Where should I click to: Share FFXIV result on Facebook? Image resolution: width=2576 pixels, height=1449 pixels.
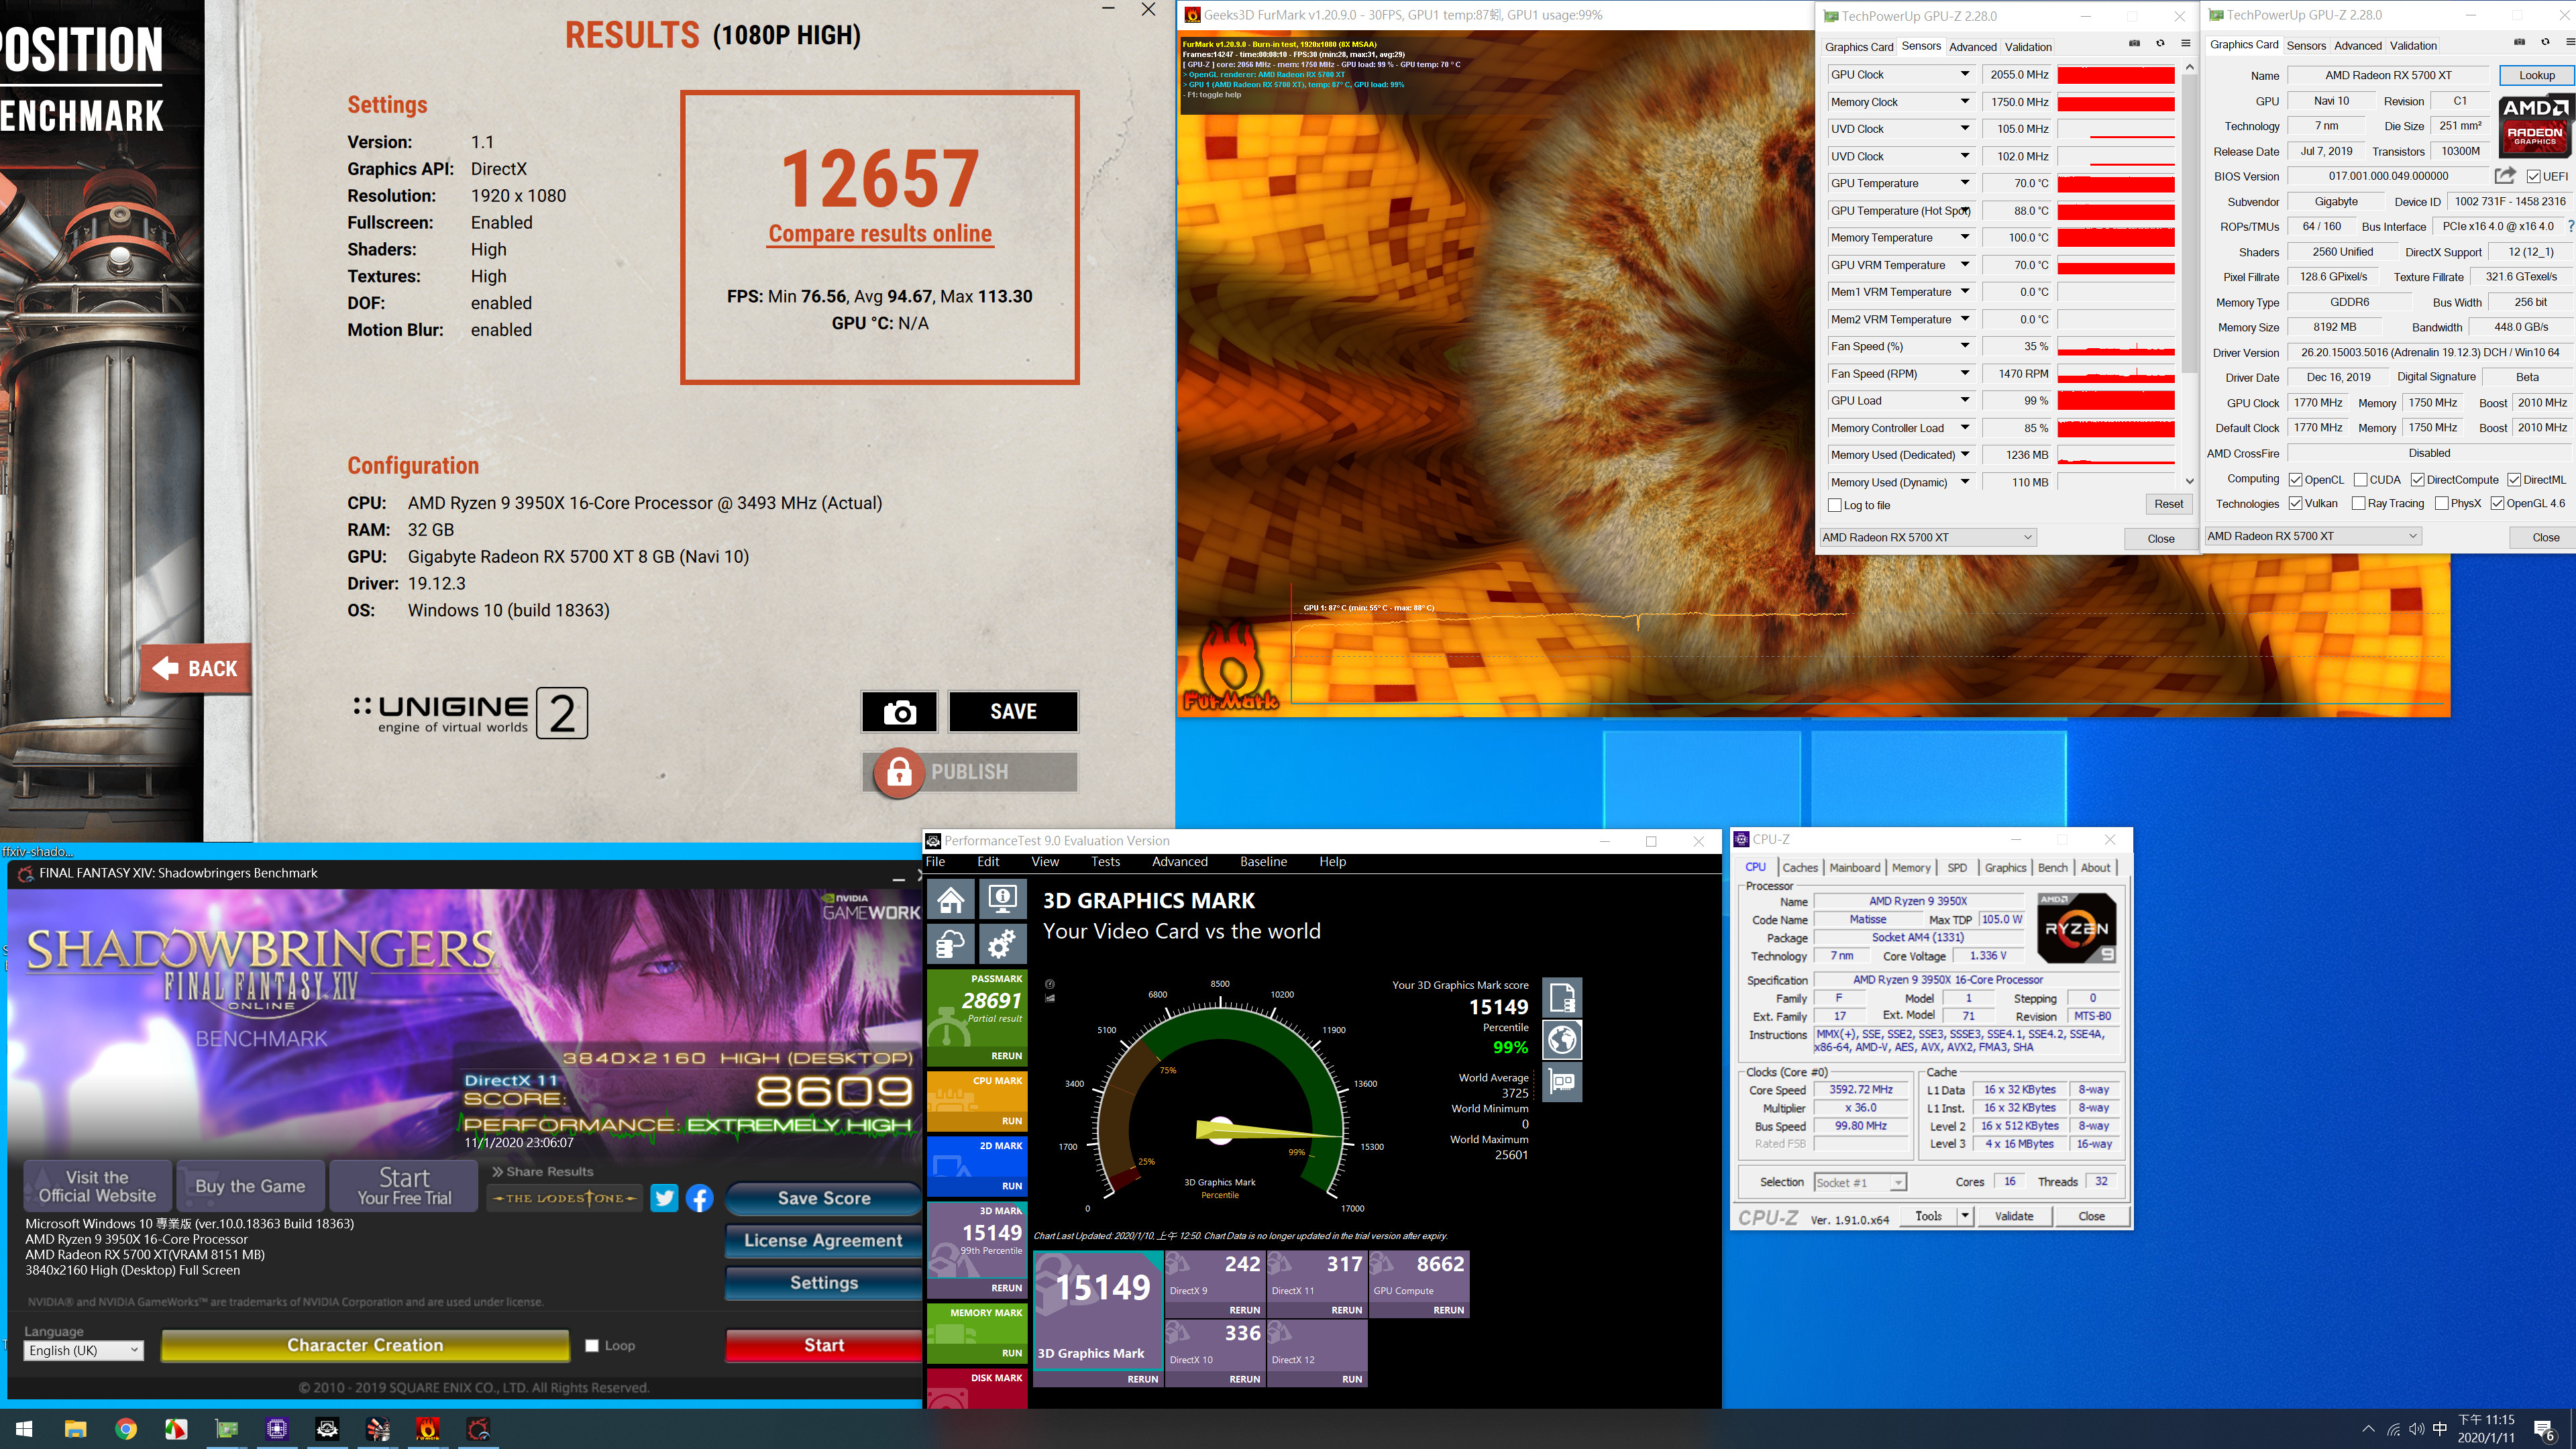click(700, 1198)
